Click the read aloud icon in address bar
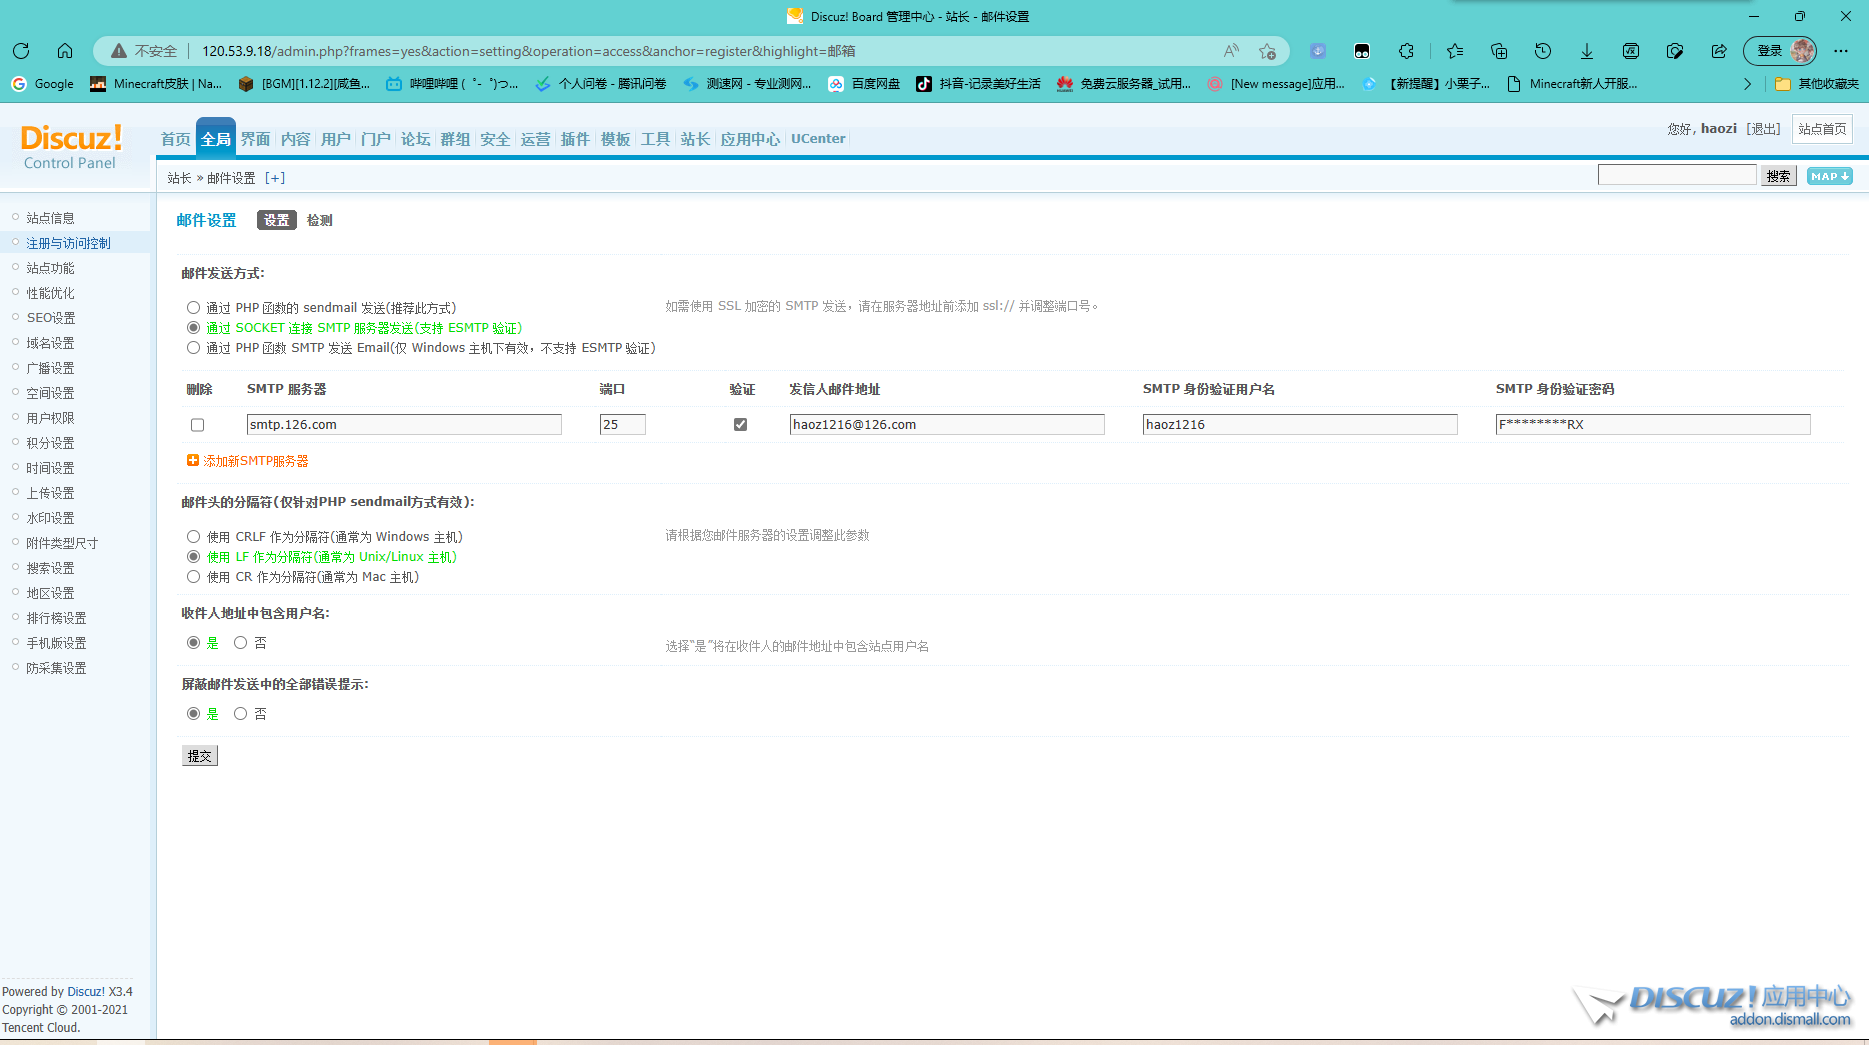 (x=1231, y=51)
